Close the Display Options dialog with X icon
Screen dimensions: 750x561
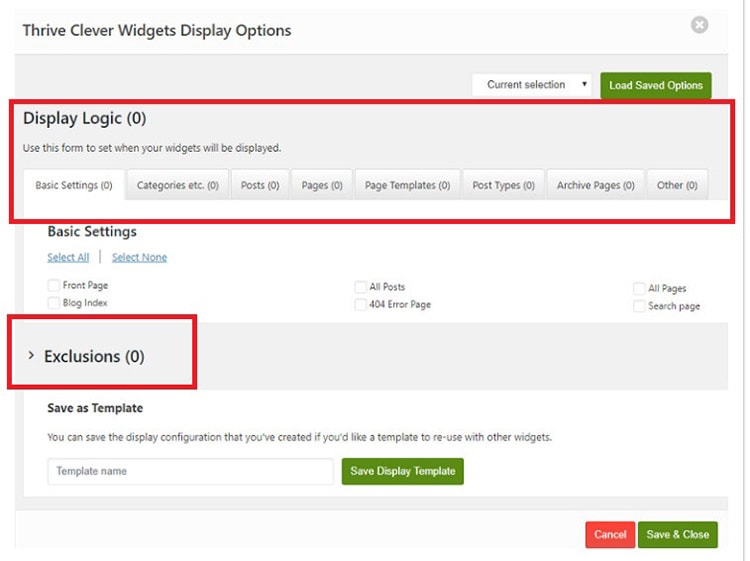click(699, 25)
